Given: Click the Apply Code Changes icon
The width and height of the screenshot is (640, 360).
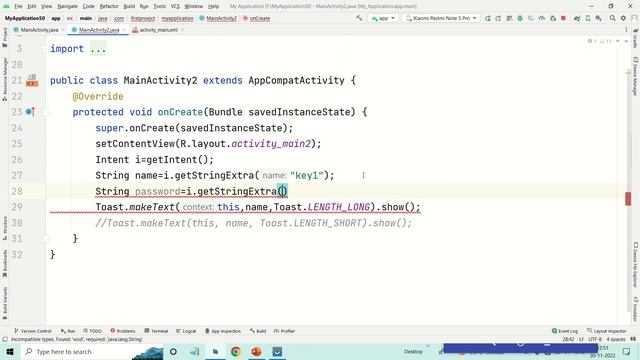Looking at the screenshot, I should point(509,18).
